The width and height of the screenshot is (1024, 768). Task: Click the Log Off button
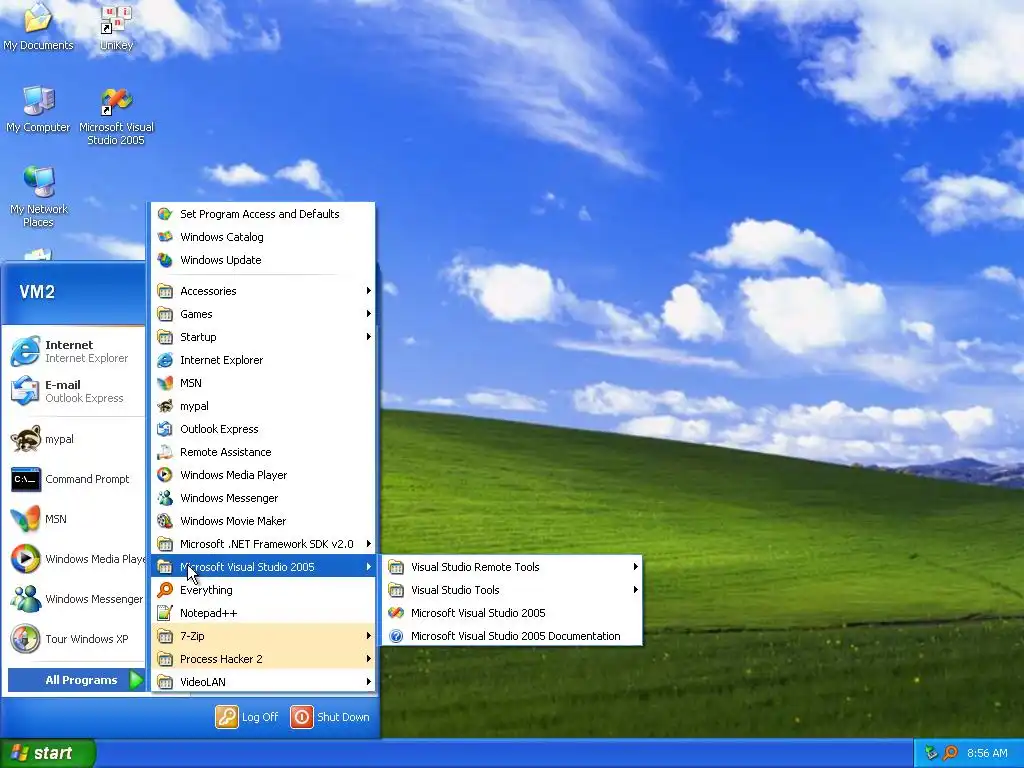[248, 717]
